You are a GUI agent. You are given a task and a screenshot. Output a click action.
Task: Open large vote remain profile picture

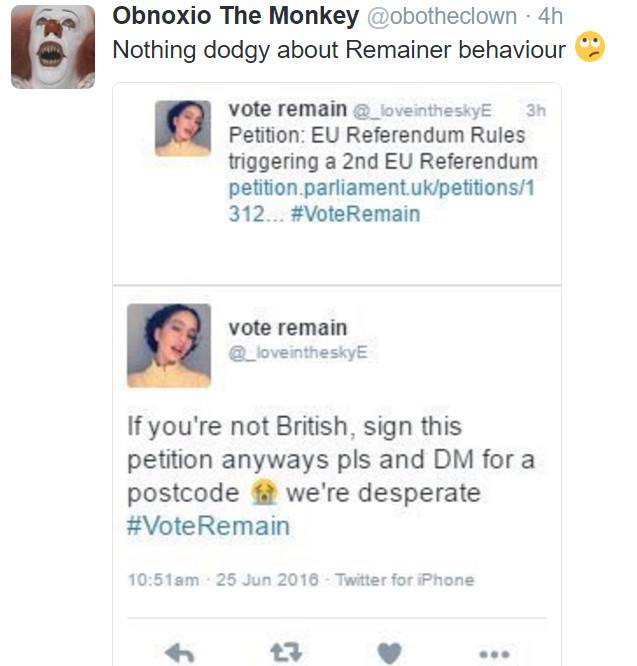169,345
